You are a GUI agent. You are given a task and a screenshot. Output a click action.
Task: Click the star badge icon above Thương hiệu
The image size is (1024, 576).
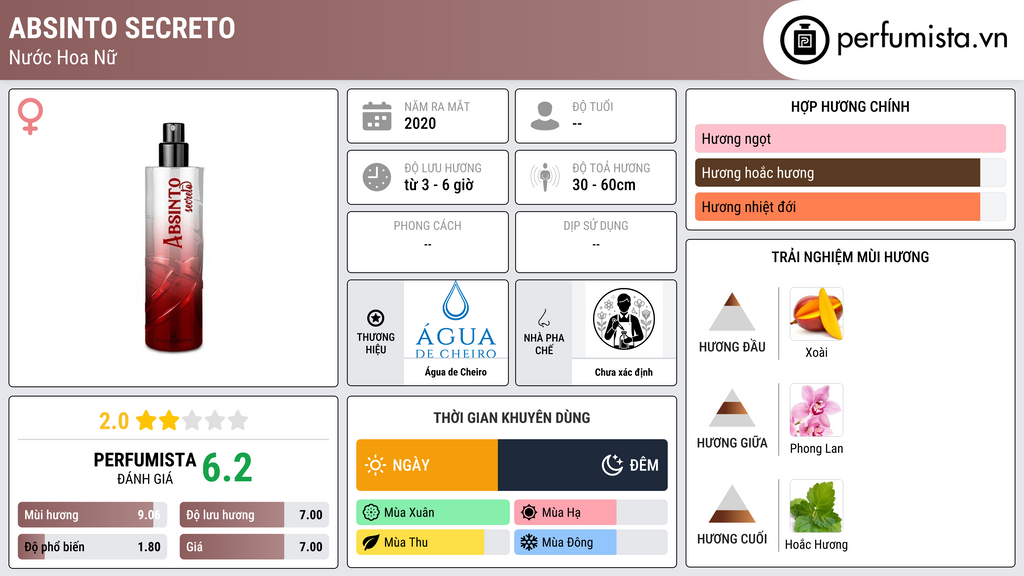coord(376,318)
